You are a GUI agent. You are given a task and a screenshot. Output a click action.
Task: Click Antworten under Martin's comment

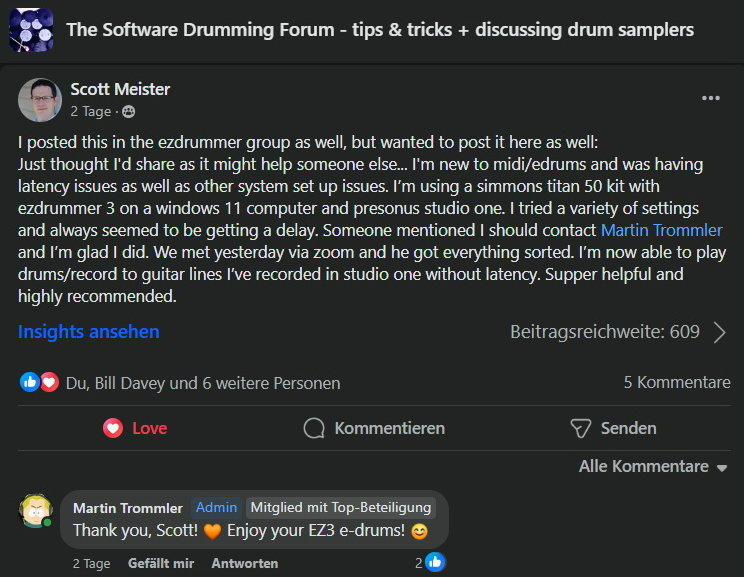pos(245,563)
